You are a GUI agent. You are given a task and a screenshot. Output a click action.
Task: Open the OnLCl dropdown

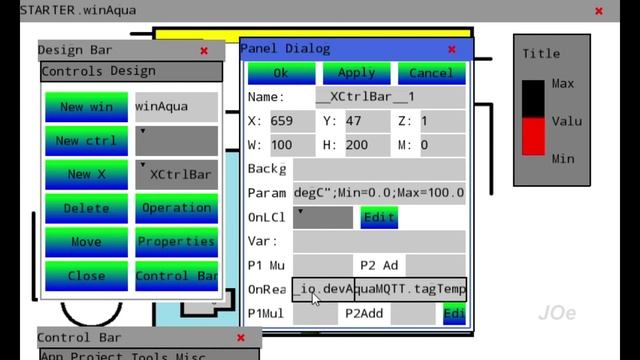[x=323, y=217]
